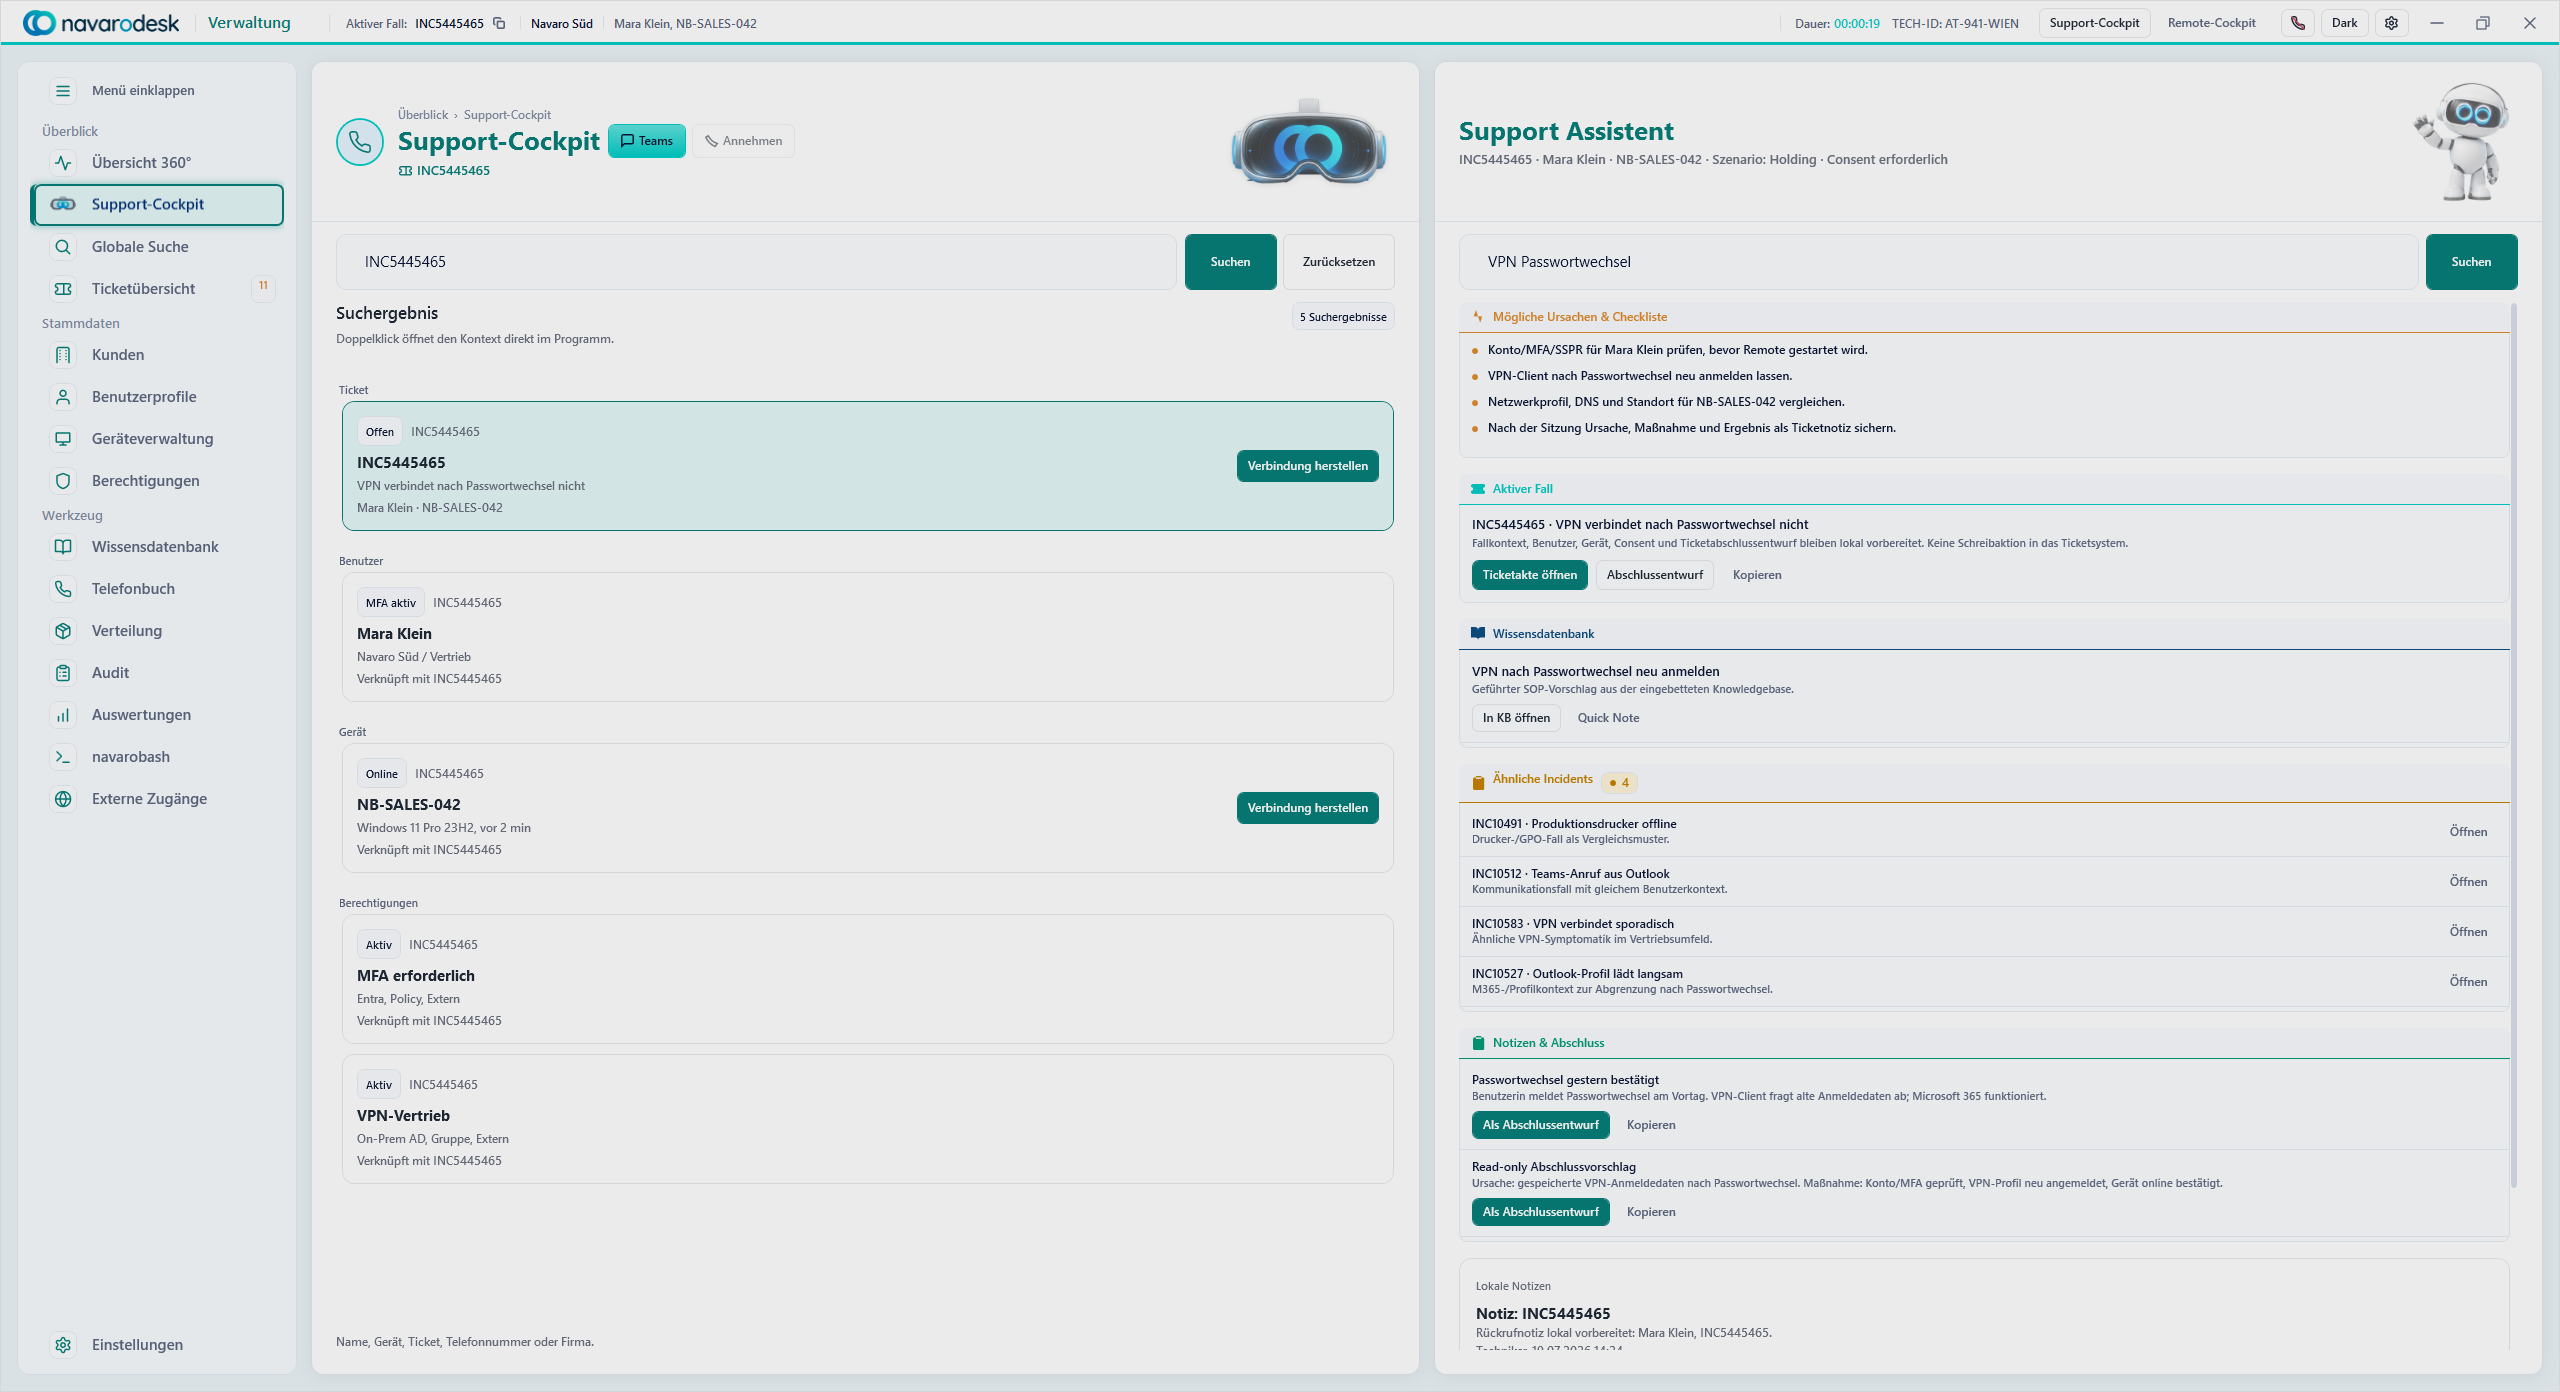Viewport: 2560px width, 1392px height.
Task: Connect via ticket INC5445465 Verbindung herstellen
Action: point(1307,466)
